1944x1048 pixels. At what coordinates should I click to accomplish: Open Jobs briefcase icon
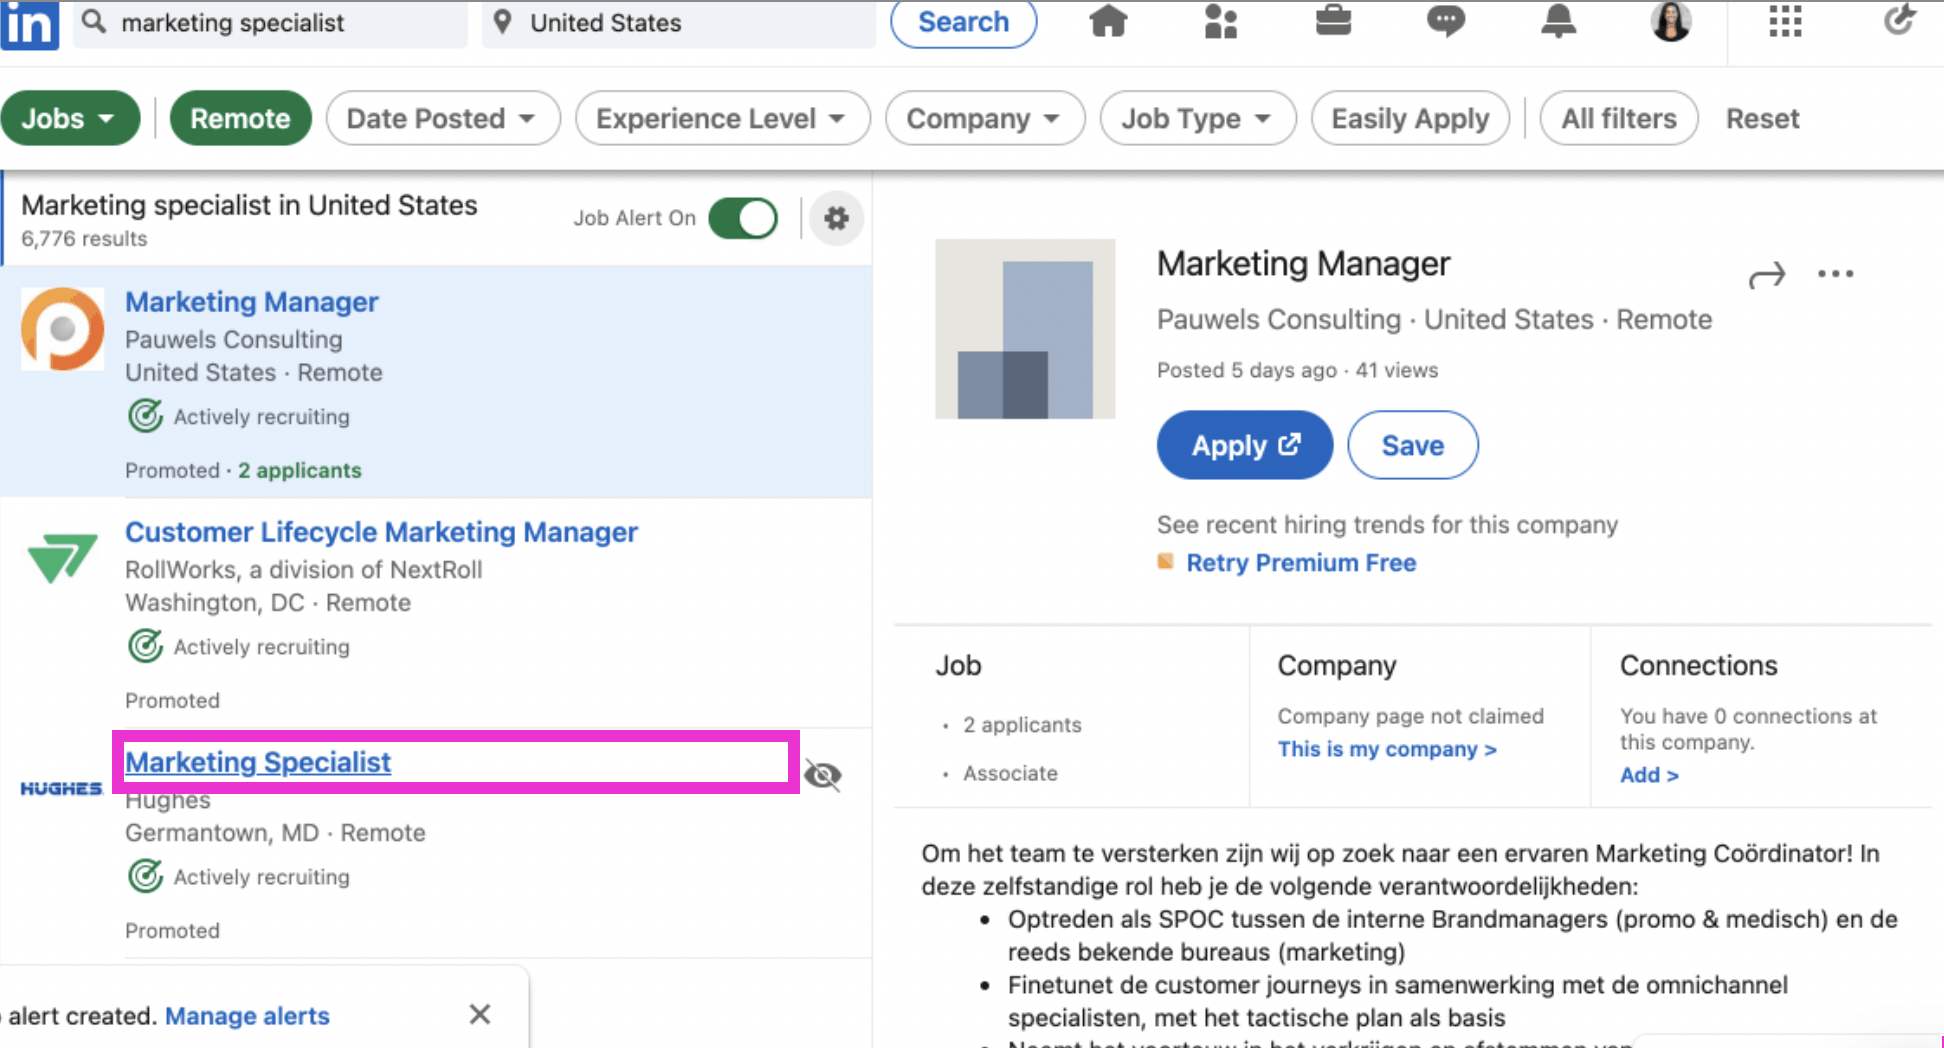pyautogui.click(x=1333, y=21)
